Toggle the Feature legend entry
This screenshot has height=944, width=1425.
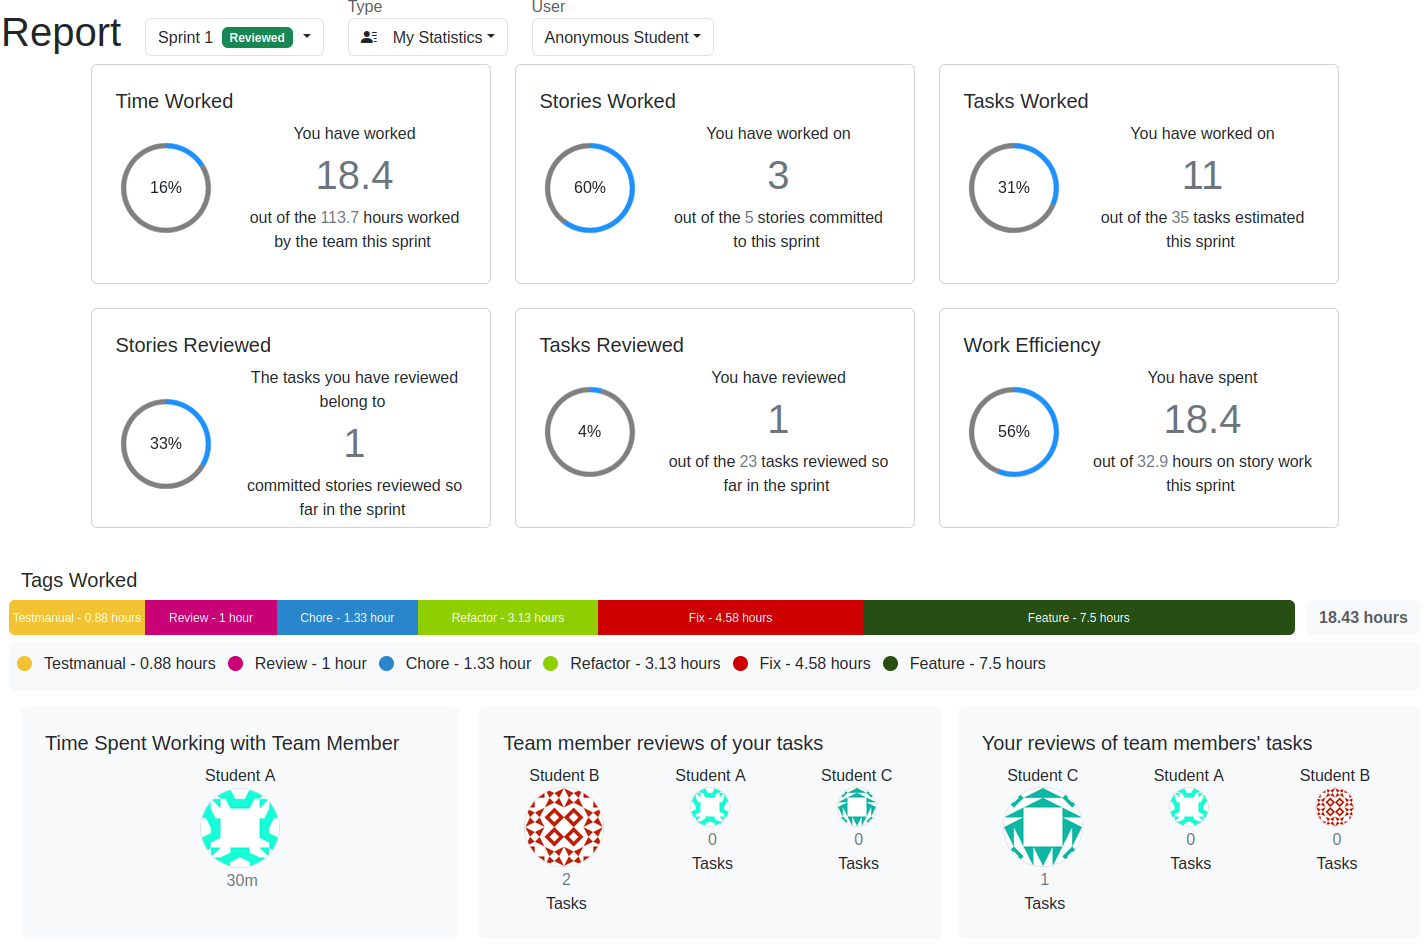pyautogui.click(x=965, y=664)
